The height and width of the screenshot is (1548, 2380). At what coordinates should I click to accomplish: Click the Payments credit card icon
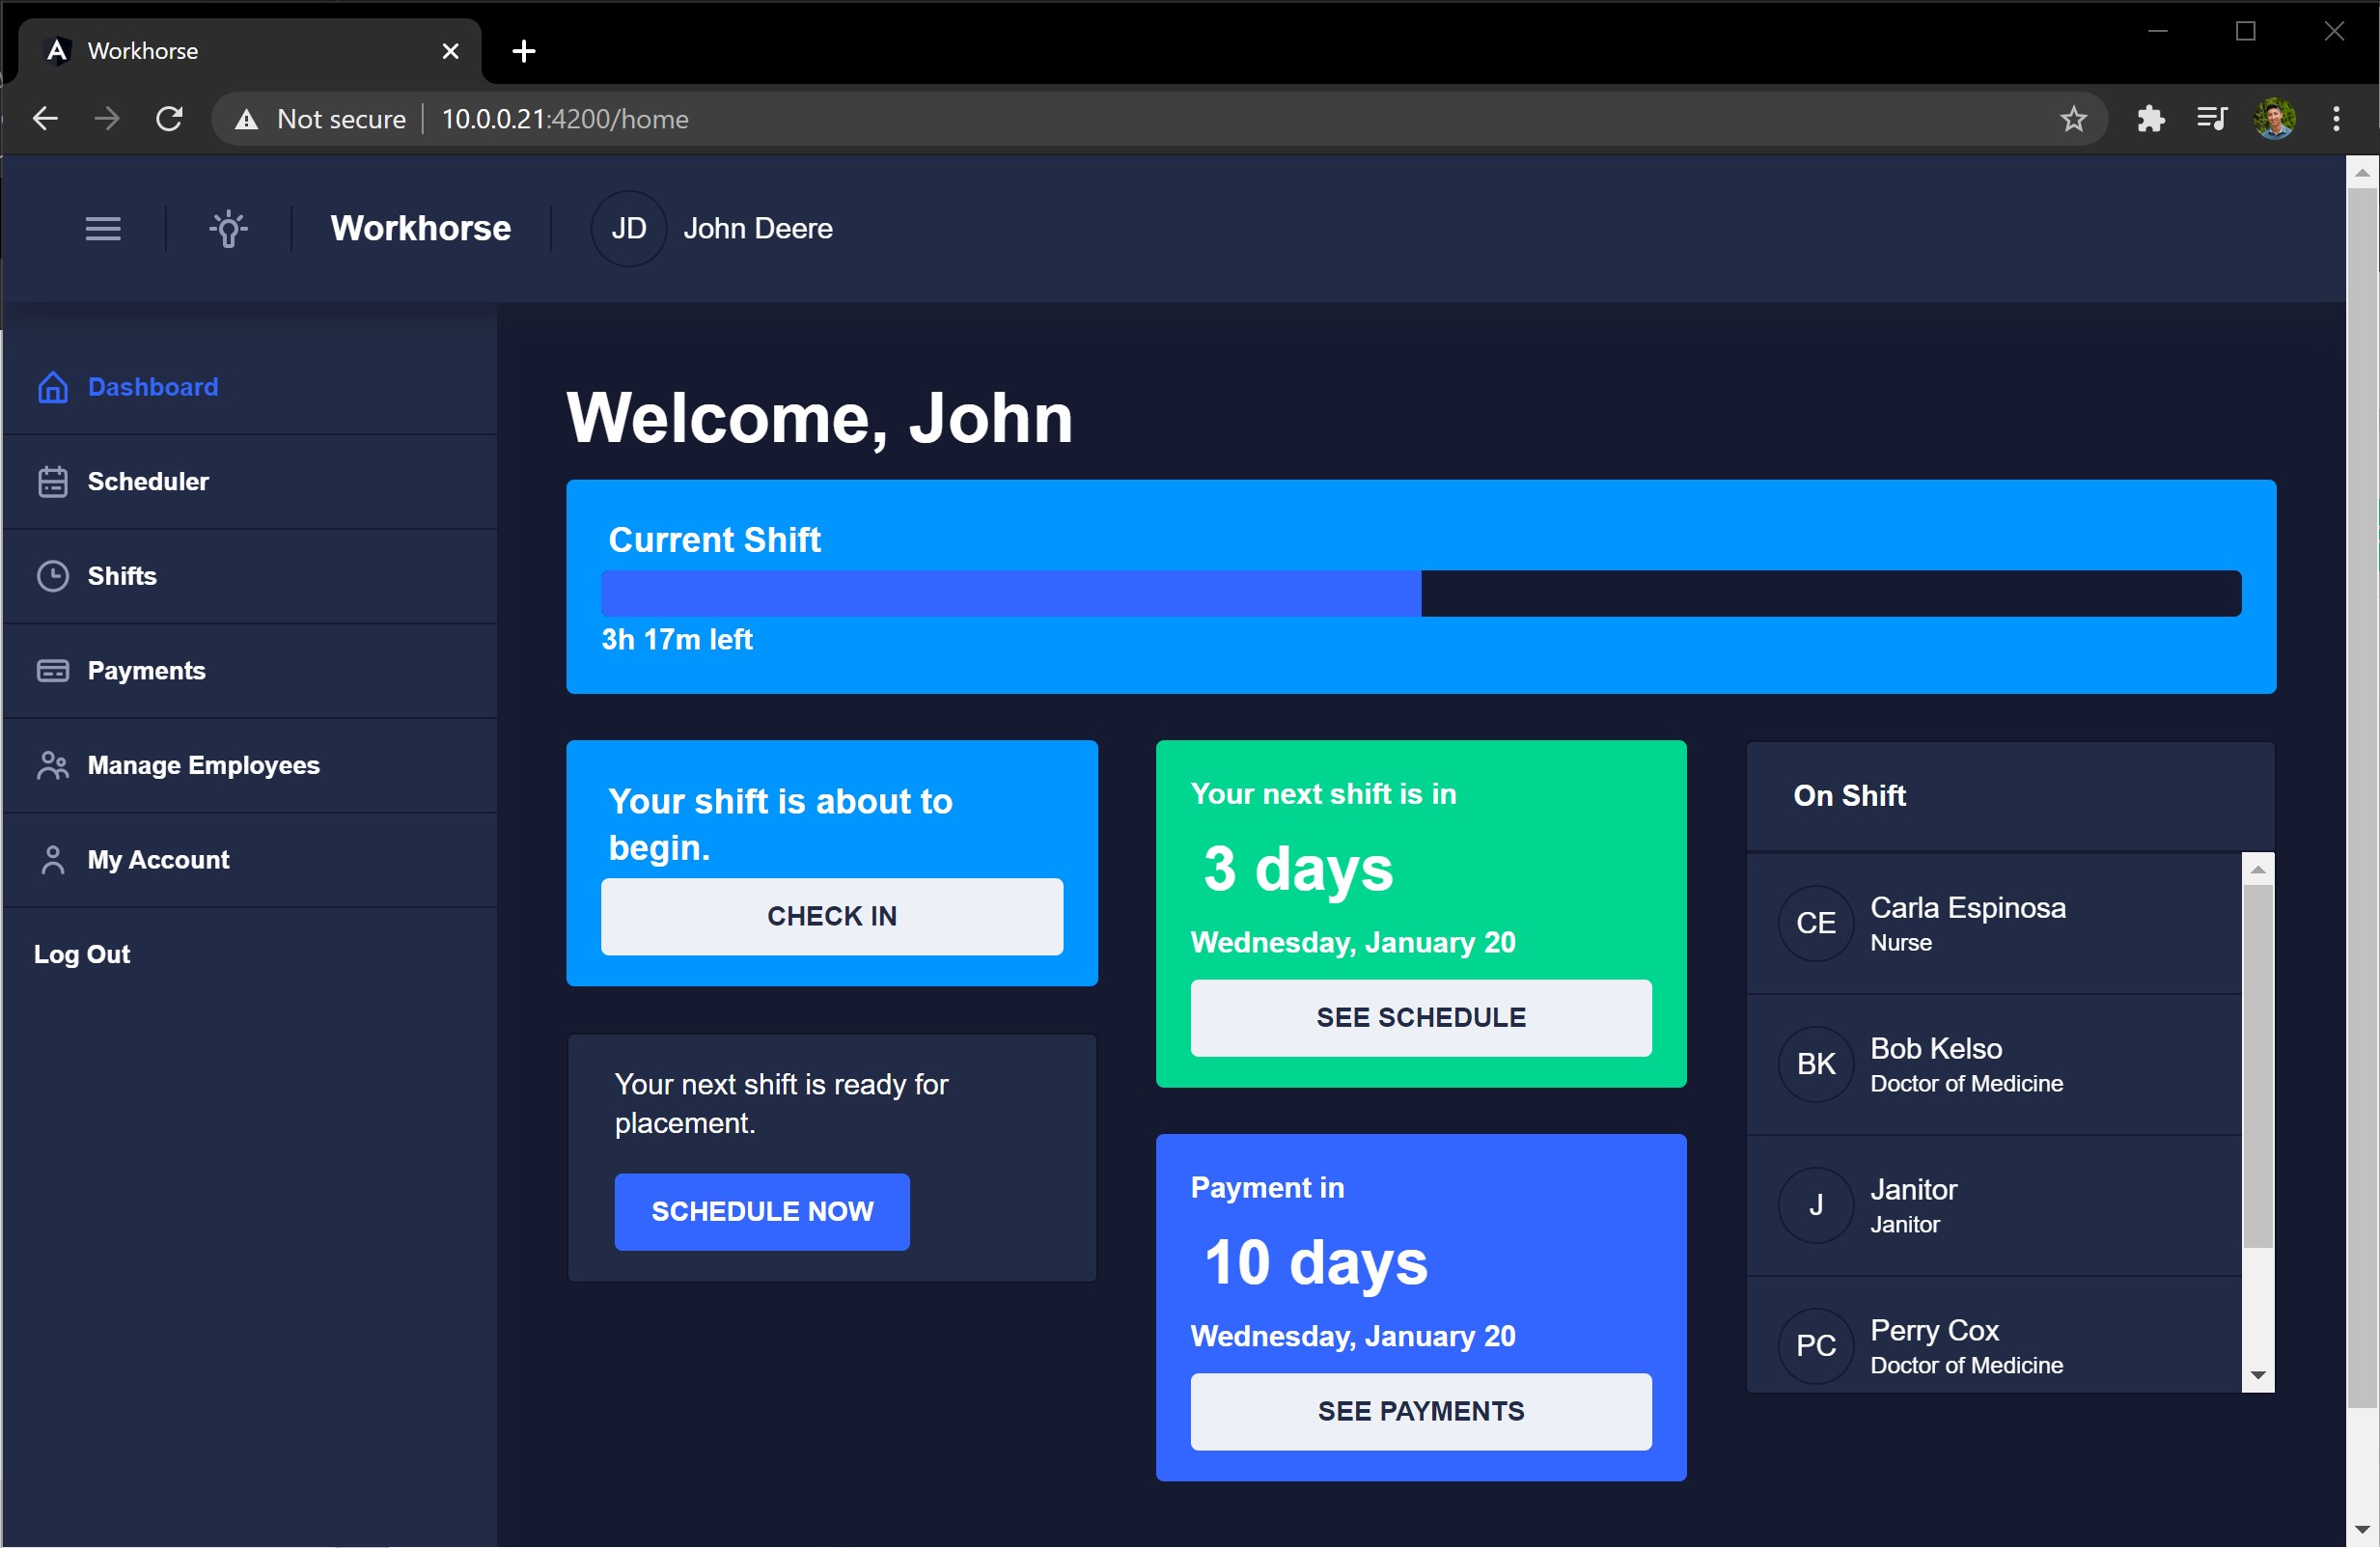point(53,671)
